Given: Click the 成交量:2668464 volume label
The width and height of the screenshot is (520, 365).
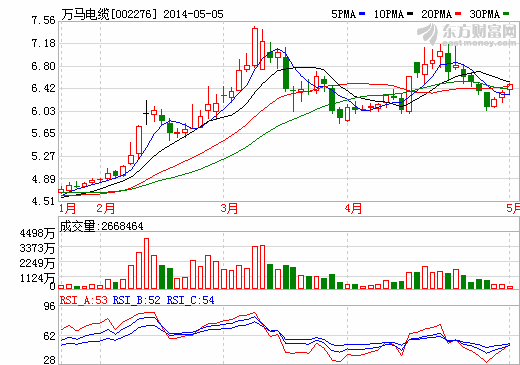Looking at the screenshot, I should coord(101,226).
